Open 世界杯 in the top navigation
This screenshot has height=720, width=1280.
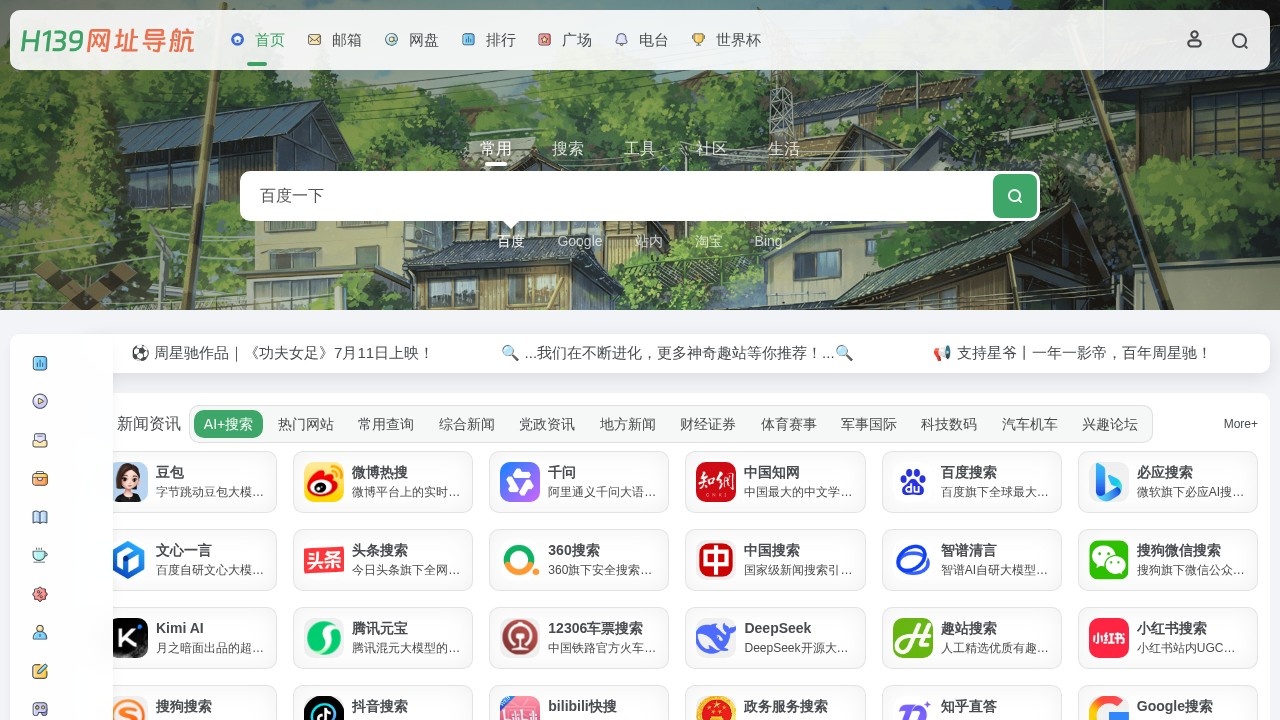point(727,40)
